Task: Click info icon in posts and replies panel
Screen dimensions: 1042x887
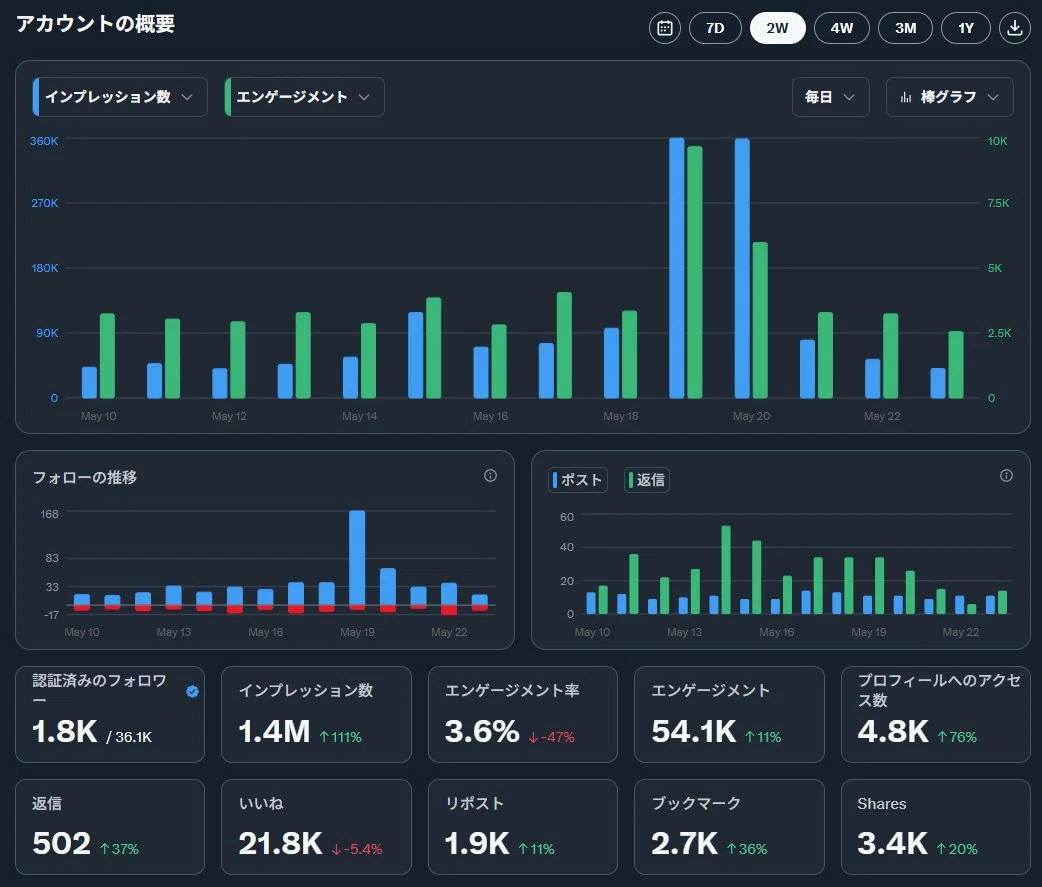Action: click(1006, 476)
